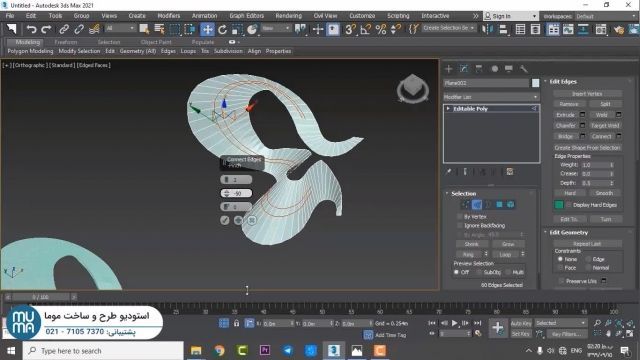Open the selection filter All dropdown
Image resolution: width=640 pixels, height=360 pixels.
click(120, 29)
